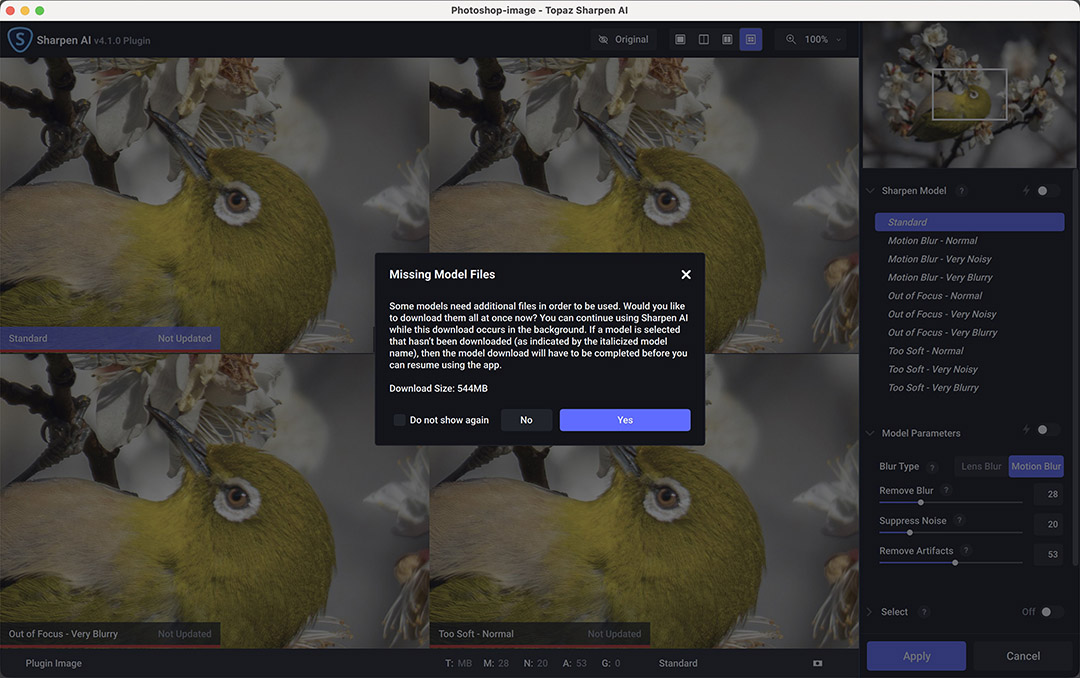
Task: Click Yes to download model files
Action: coord(625,420)
